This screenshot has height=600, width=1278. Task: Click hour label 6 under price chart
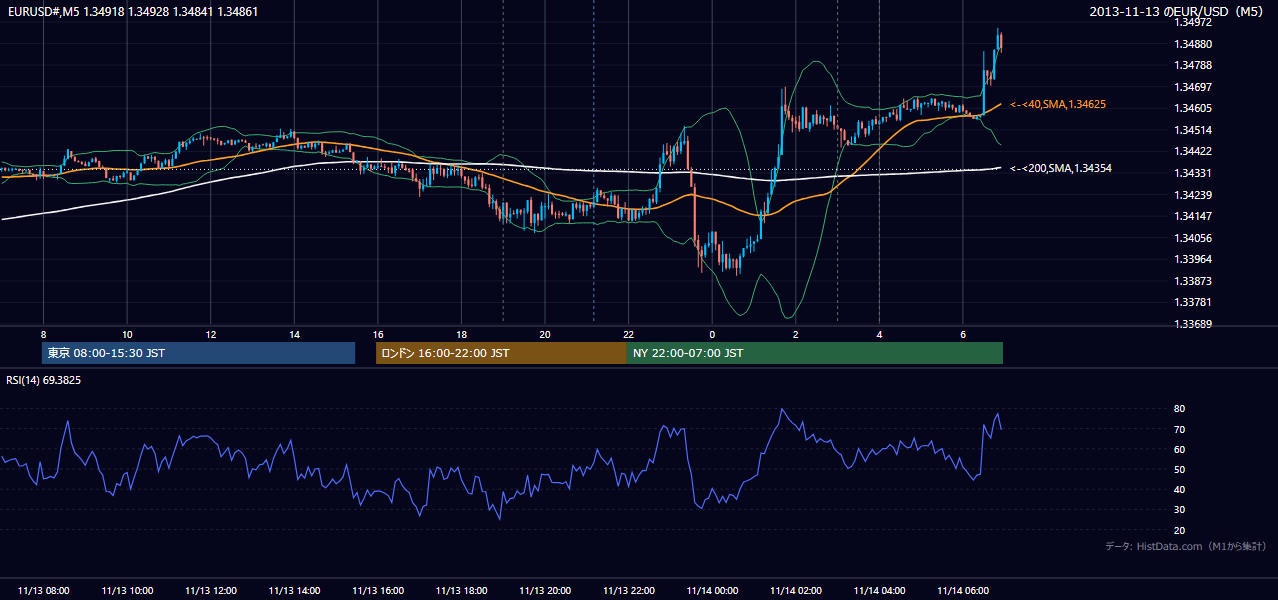(962, 334)
